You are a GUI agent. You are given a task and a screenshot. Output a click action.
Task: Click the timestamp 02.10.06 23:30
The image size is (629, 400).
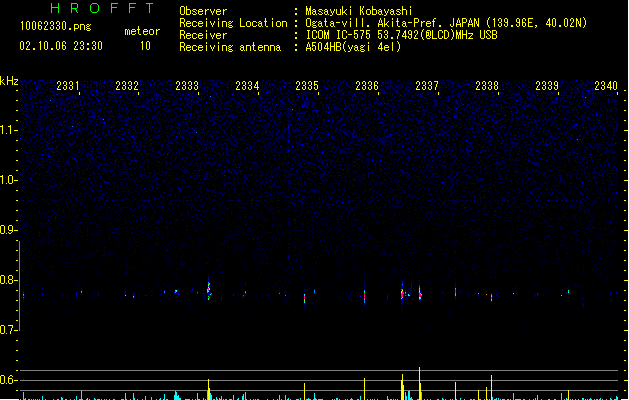pyautogui.click(x=61, y=46)
